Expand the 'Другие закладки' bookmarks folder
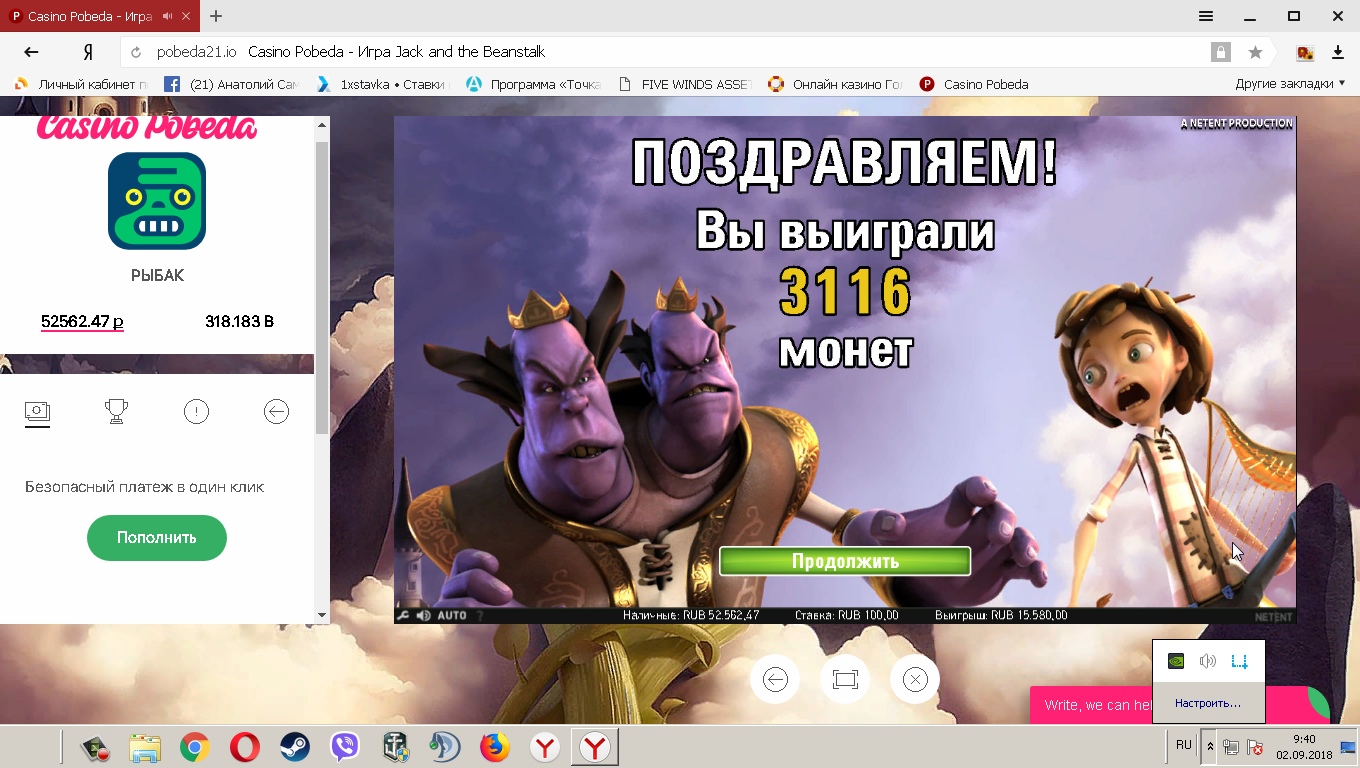1360x768 pixels. pyautogui.click(x=1290, y=84)
